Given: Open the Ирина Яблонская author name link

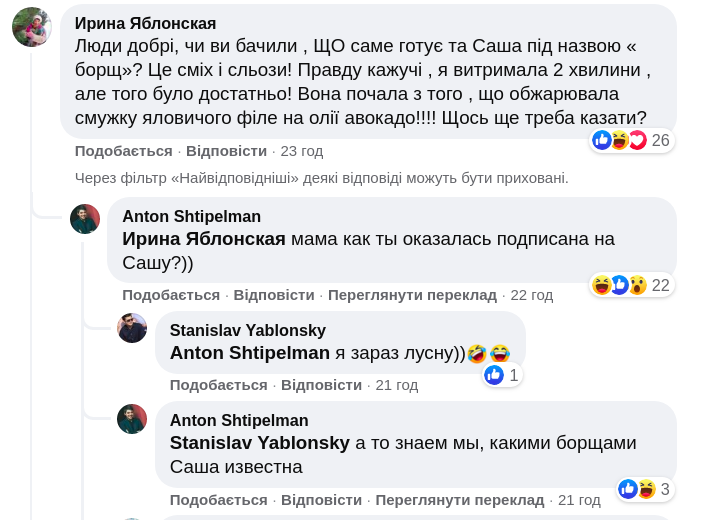Looking at the screenshot, I should 145,23.
